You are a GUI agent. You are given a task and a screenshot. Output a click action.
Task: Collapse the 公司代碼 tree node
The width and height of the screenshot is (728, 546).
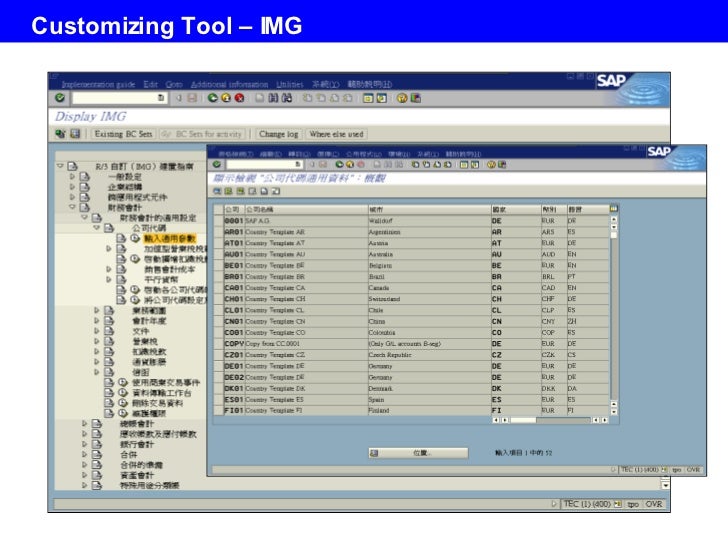pos(97,228)
